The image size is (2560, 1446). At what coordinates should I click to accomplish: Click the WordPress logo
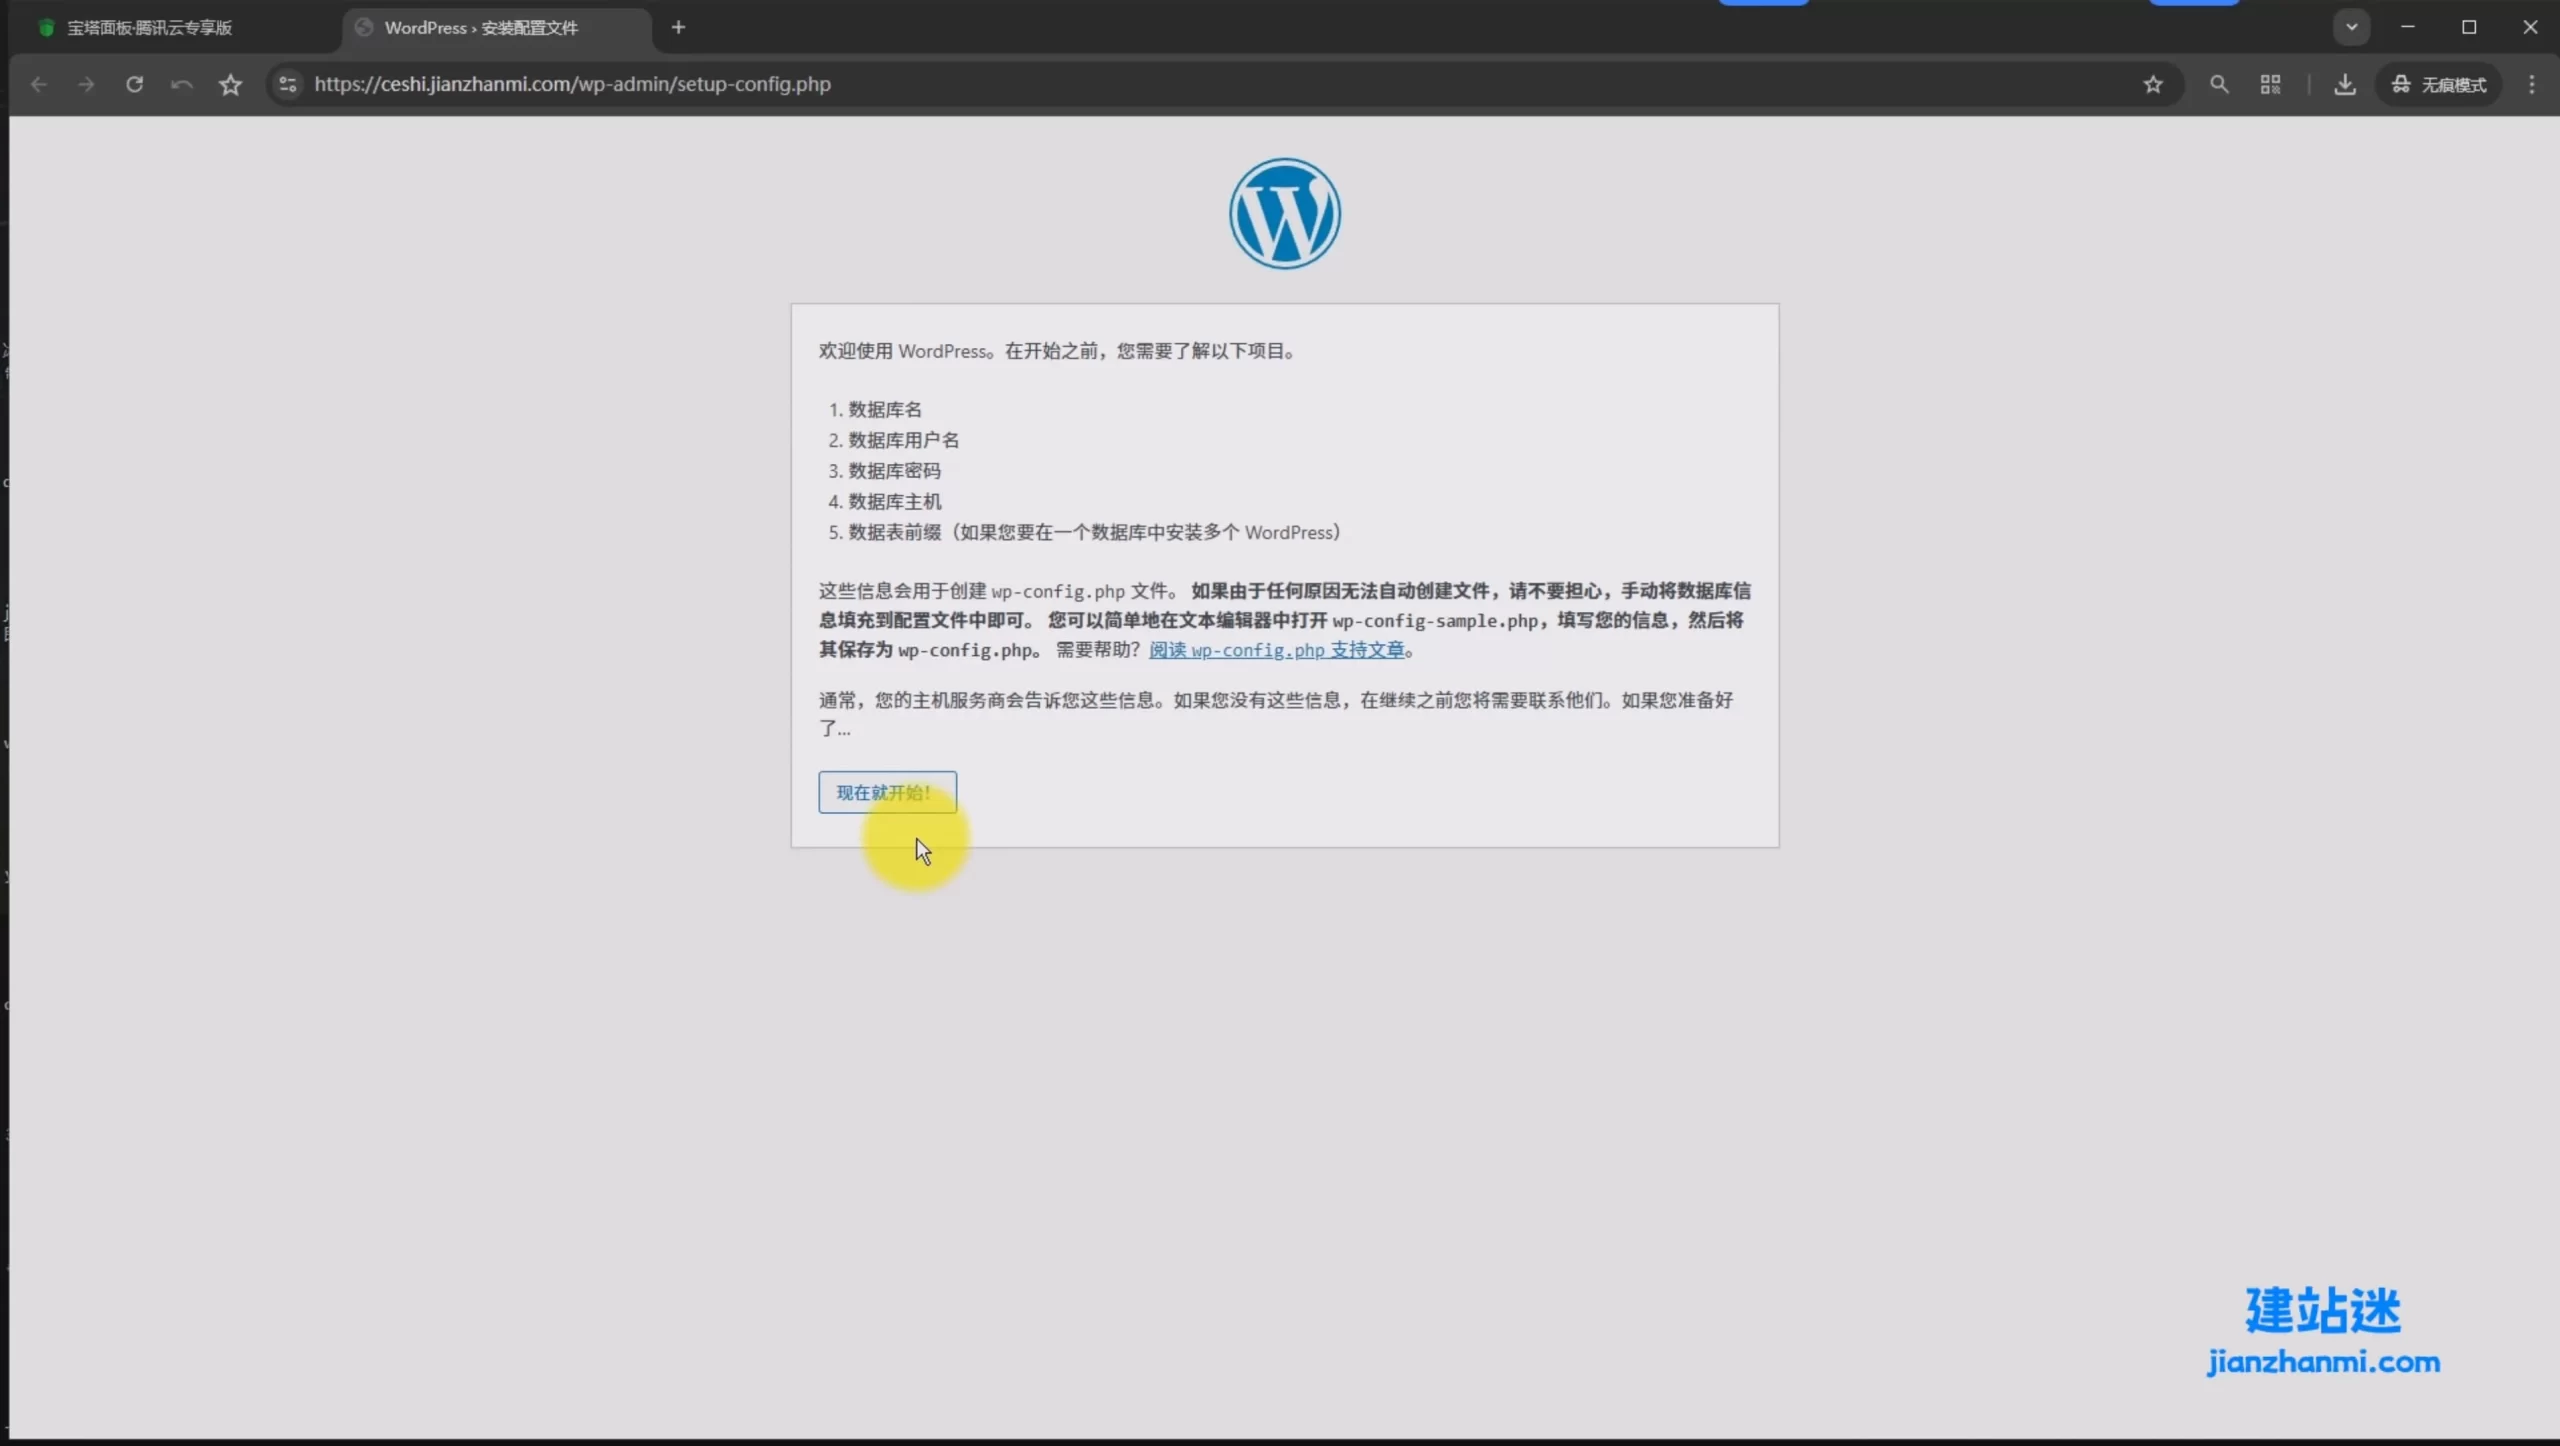[x=1284, y=213]
